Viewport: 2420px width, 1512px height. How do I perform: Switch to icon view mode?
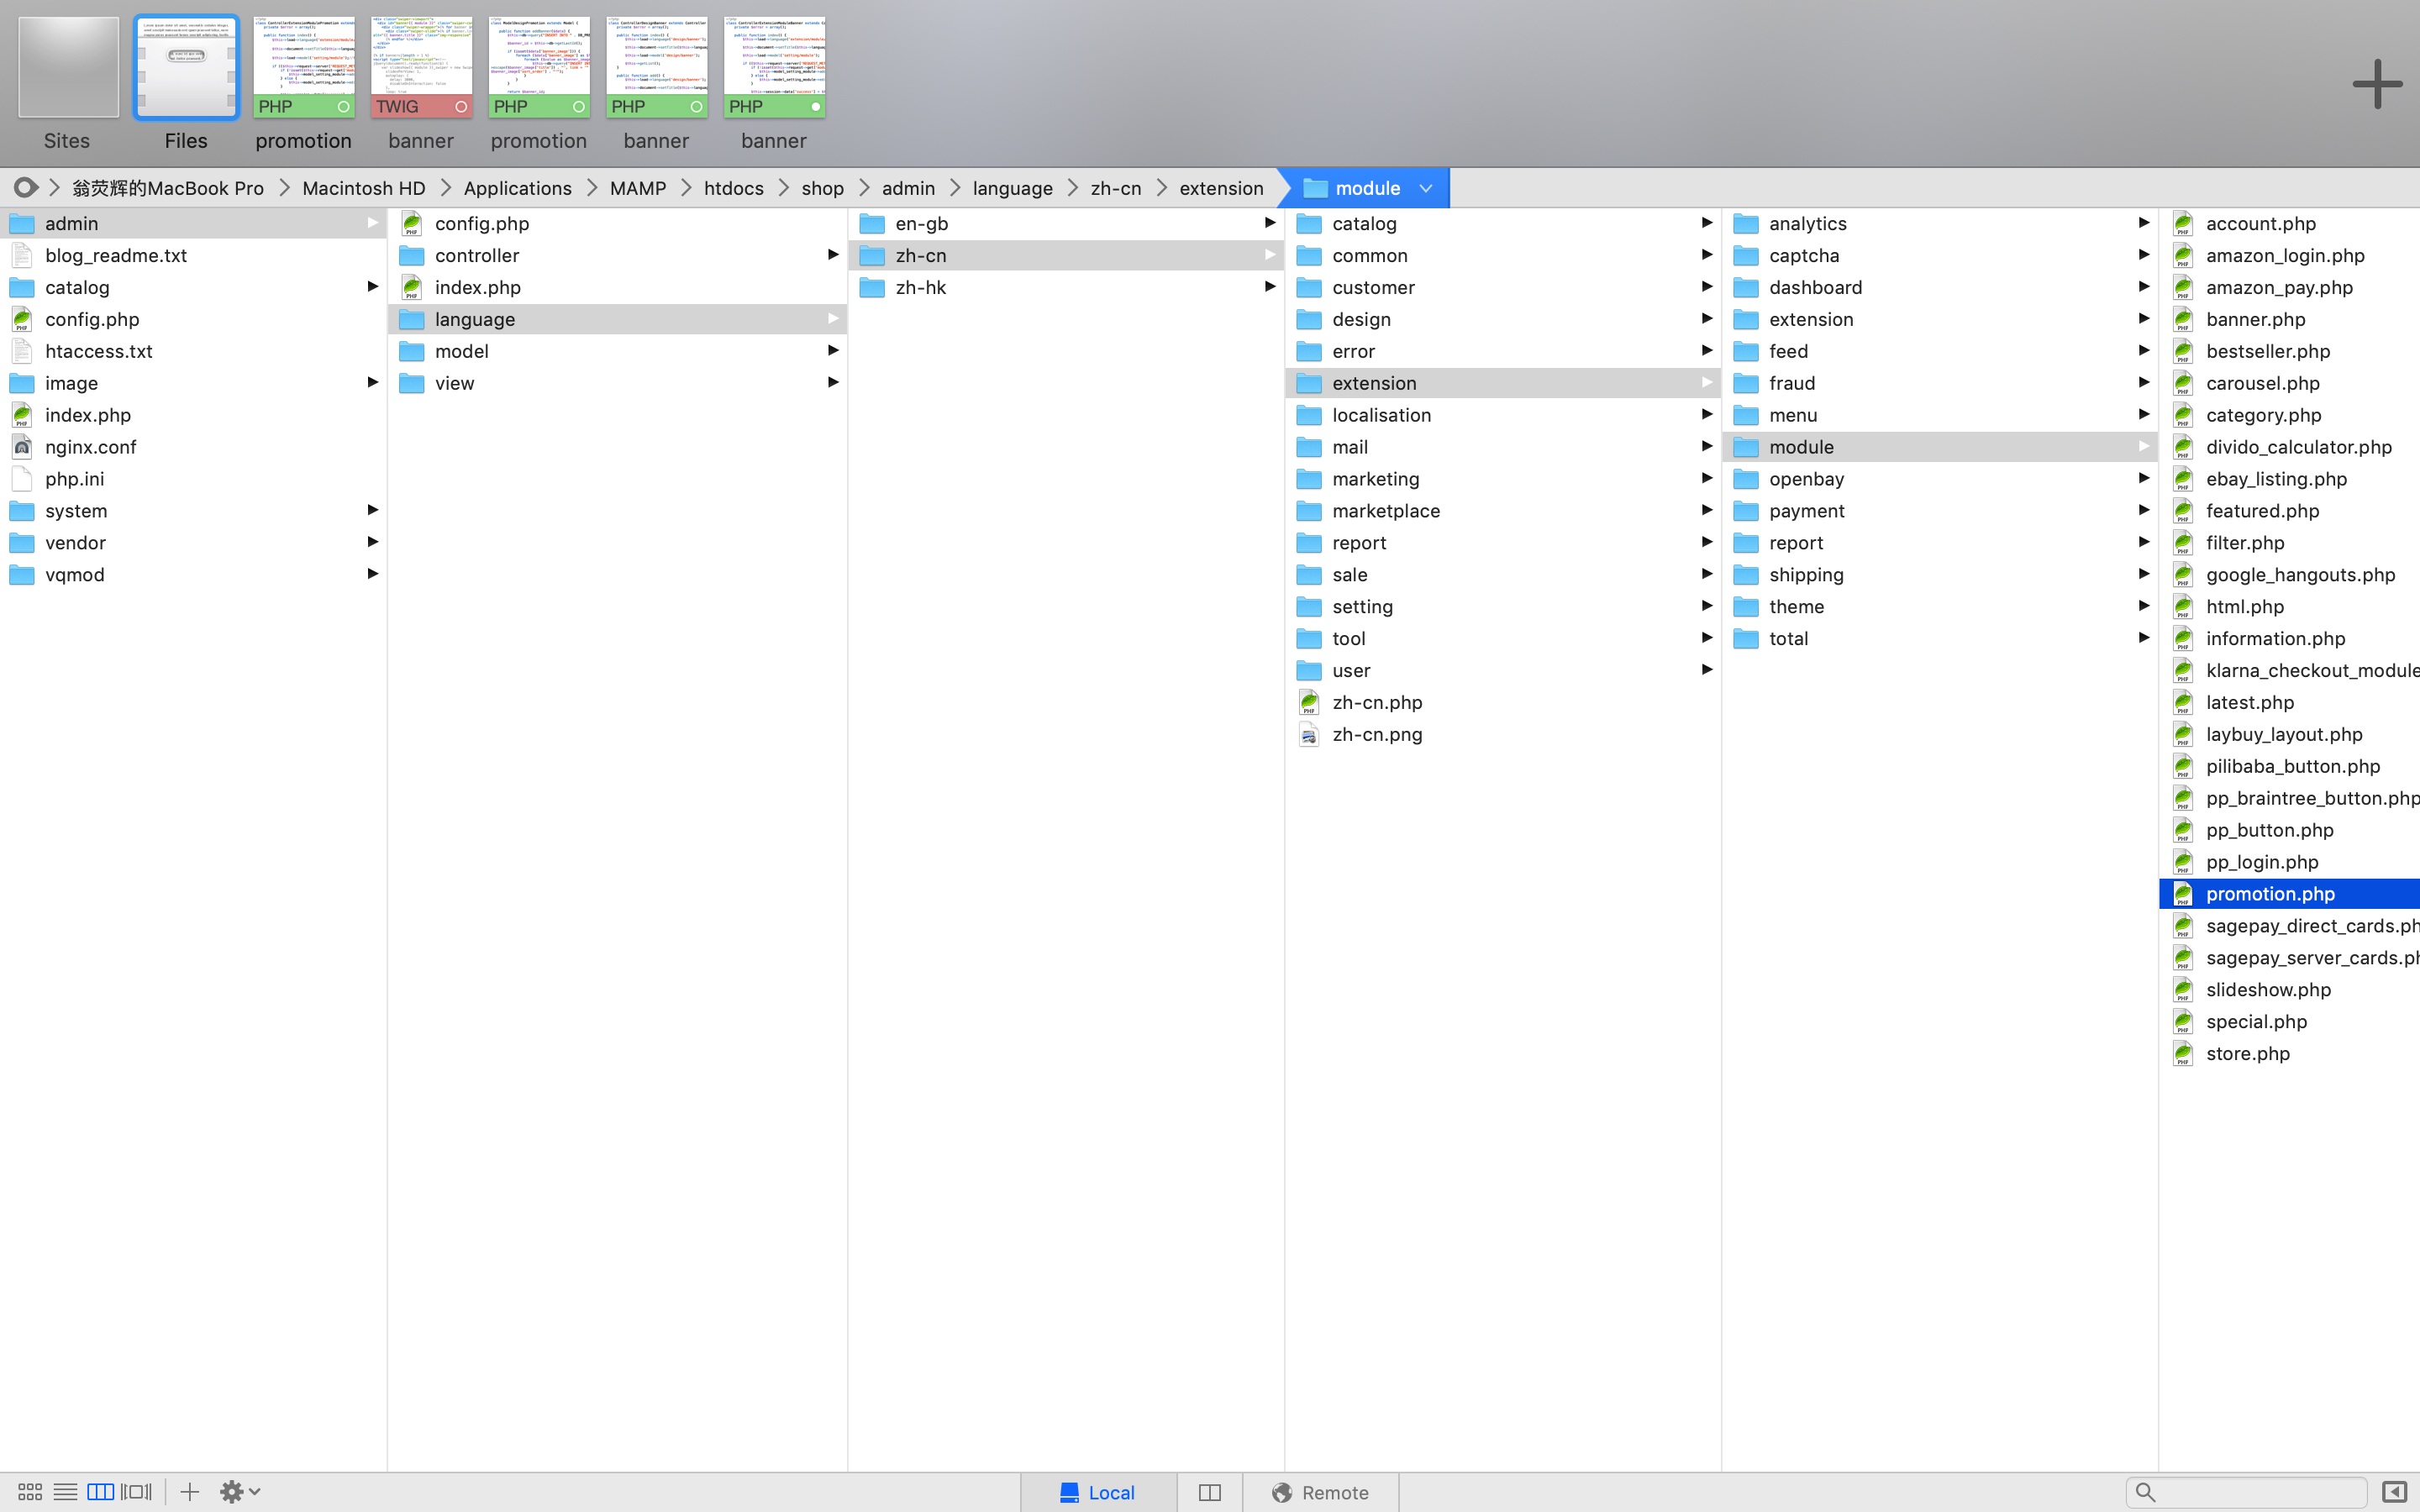coord(30,1492)
